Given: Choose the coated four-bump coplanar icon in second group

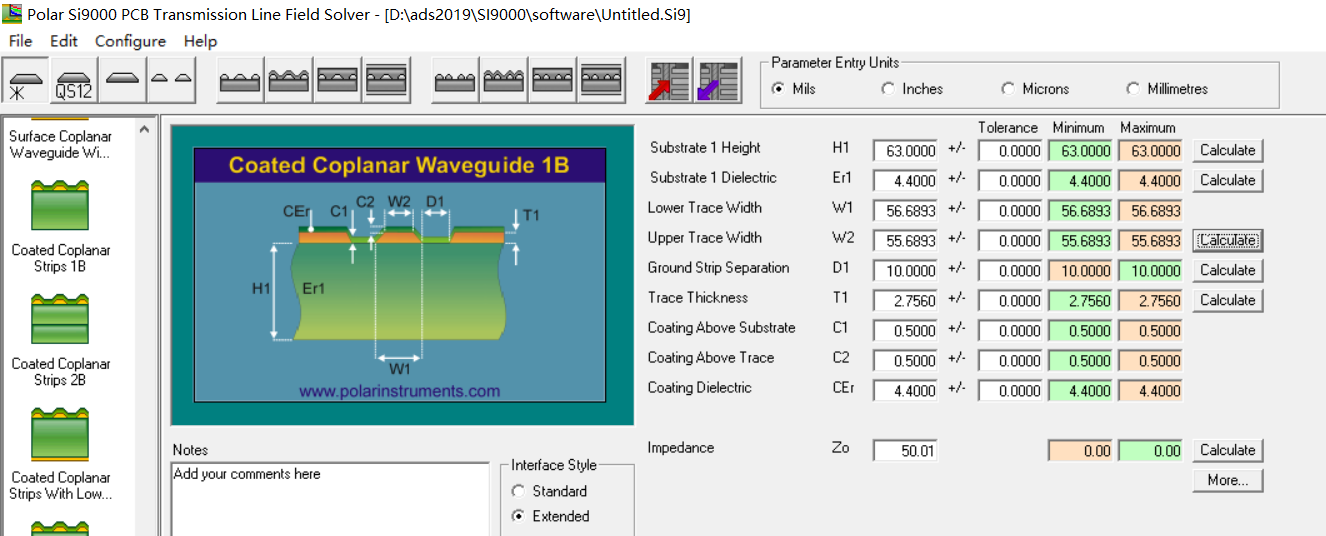Looking at the screenshot, I should point(505,81).
